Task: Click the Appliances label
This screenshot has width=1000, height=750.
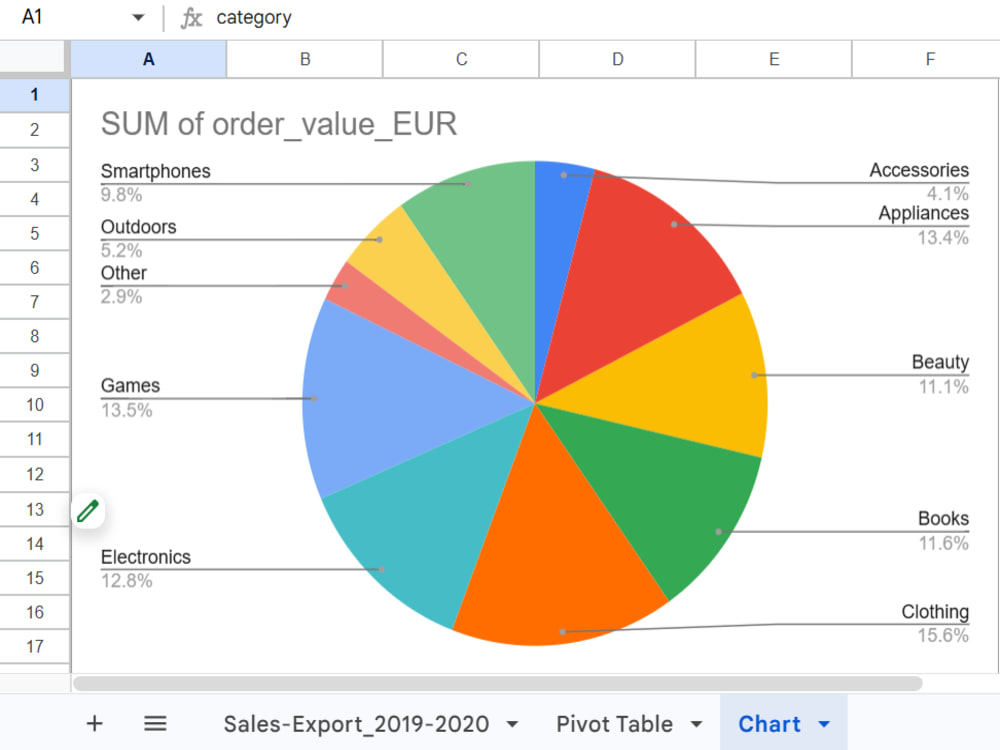Action: point(923,213)
